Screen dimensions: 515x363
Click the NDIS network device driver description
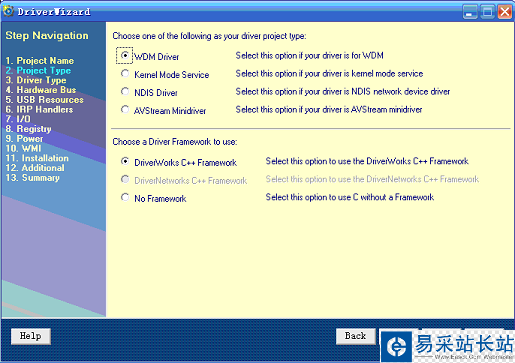(343, 91)
